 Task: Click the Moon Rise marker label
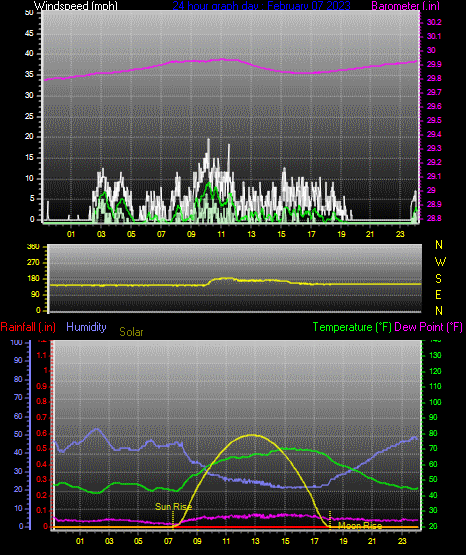click(x=360, y=526)
